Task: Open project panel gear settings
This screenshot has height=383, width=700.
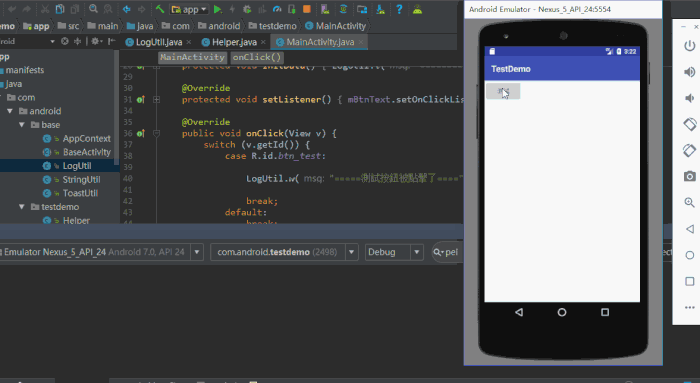Action: pos(96,42)
